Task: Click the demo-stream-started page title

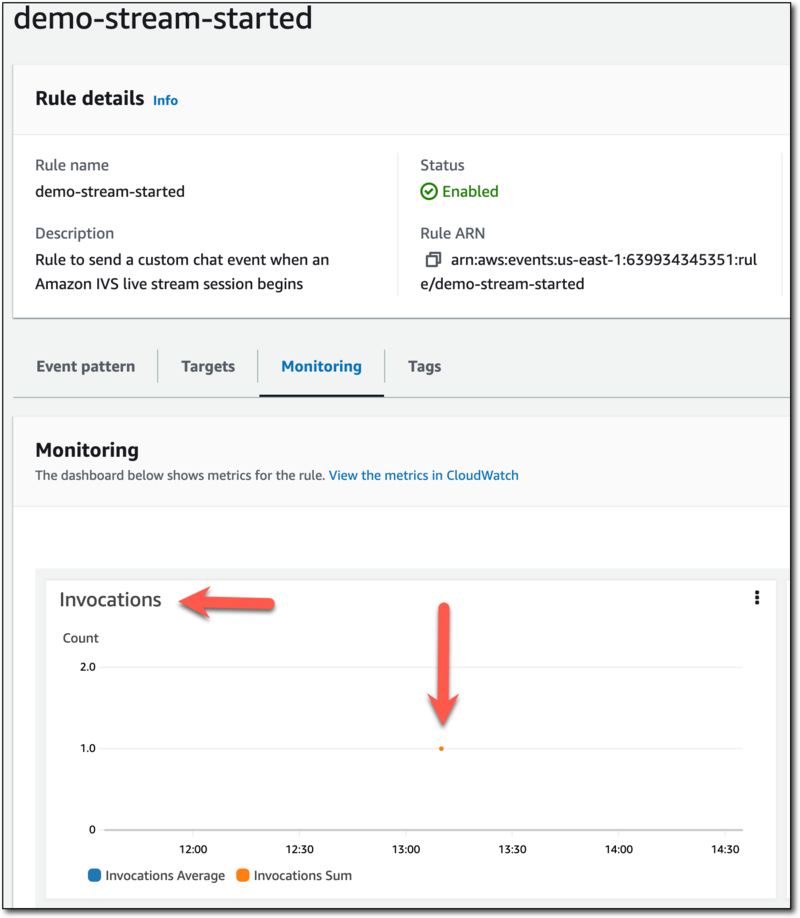Action: point(164,19)
